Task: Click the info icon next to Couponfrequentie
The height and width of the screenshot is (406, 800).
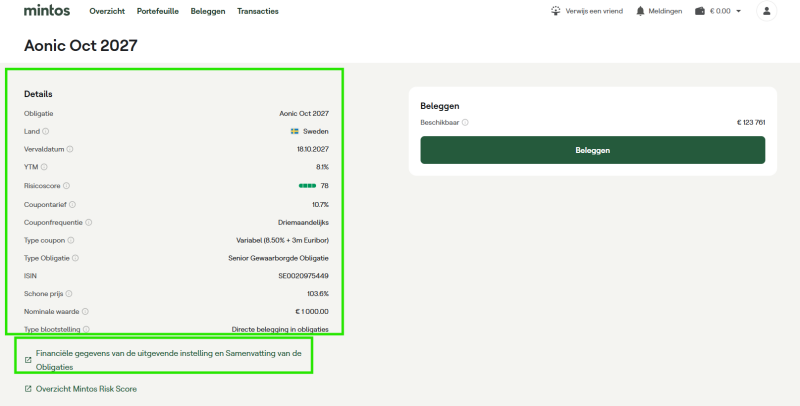Action: click(x=89, y=222)
